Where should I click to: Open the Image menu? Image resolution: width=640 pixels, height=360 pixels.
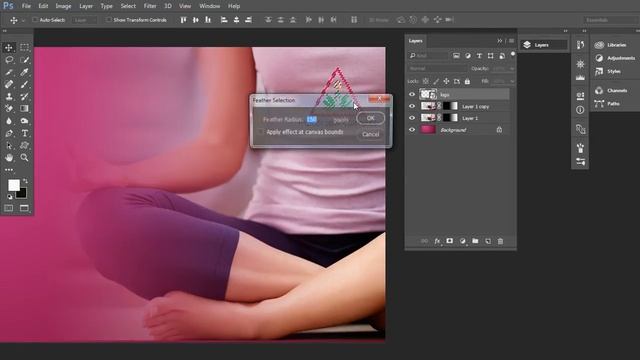click(63, 6)
